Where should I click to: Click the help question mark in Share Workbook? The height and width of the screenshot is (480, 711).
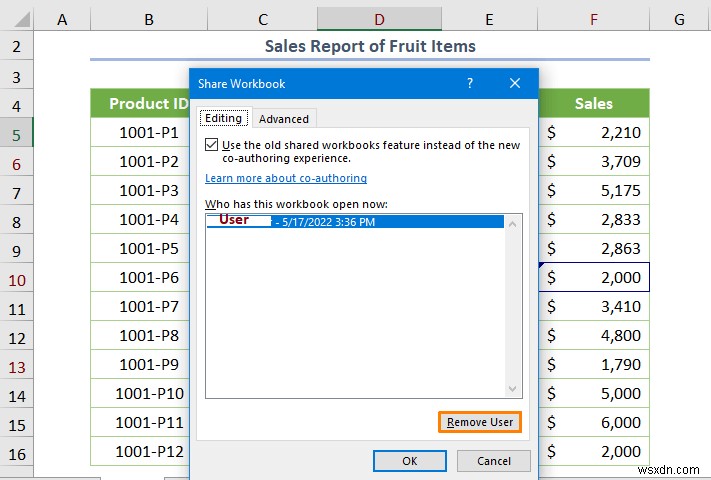pos(470,85)
